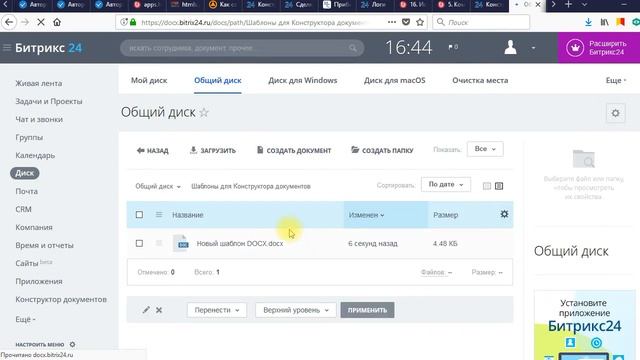Expand Ещё in the left sidebar

(25, 319)
